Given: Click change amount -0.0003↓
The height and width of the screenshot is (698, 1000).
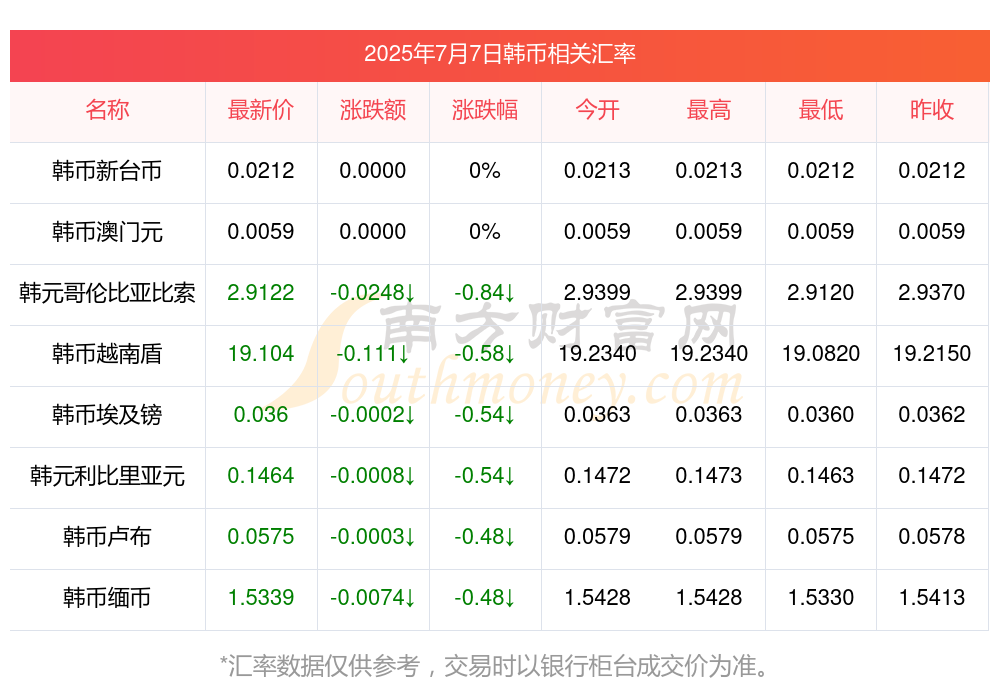Looking at the screenshot, I should click(373, 537).
